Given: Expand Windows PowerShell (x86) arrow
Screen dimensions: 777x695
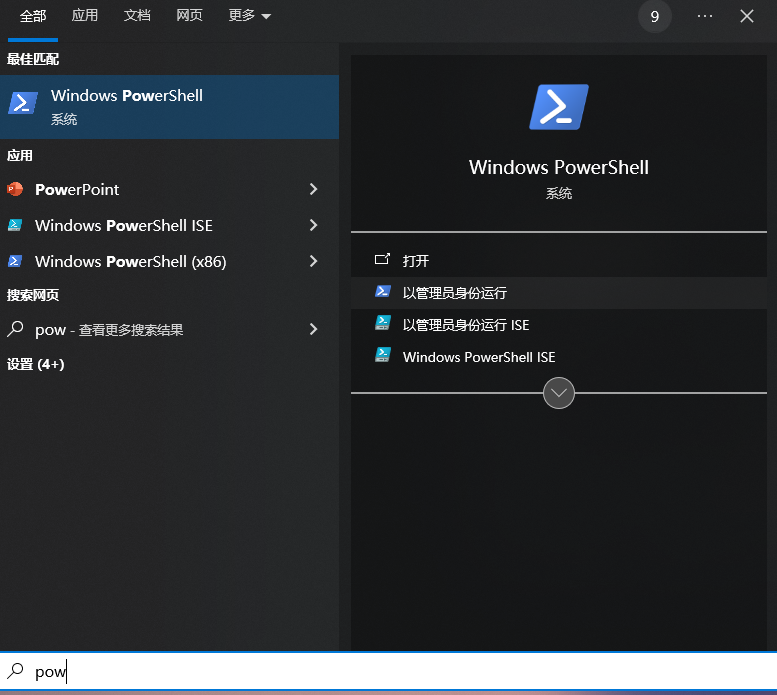Looking at the screenshot, I should [x=313, y=261].
